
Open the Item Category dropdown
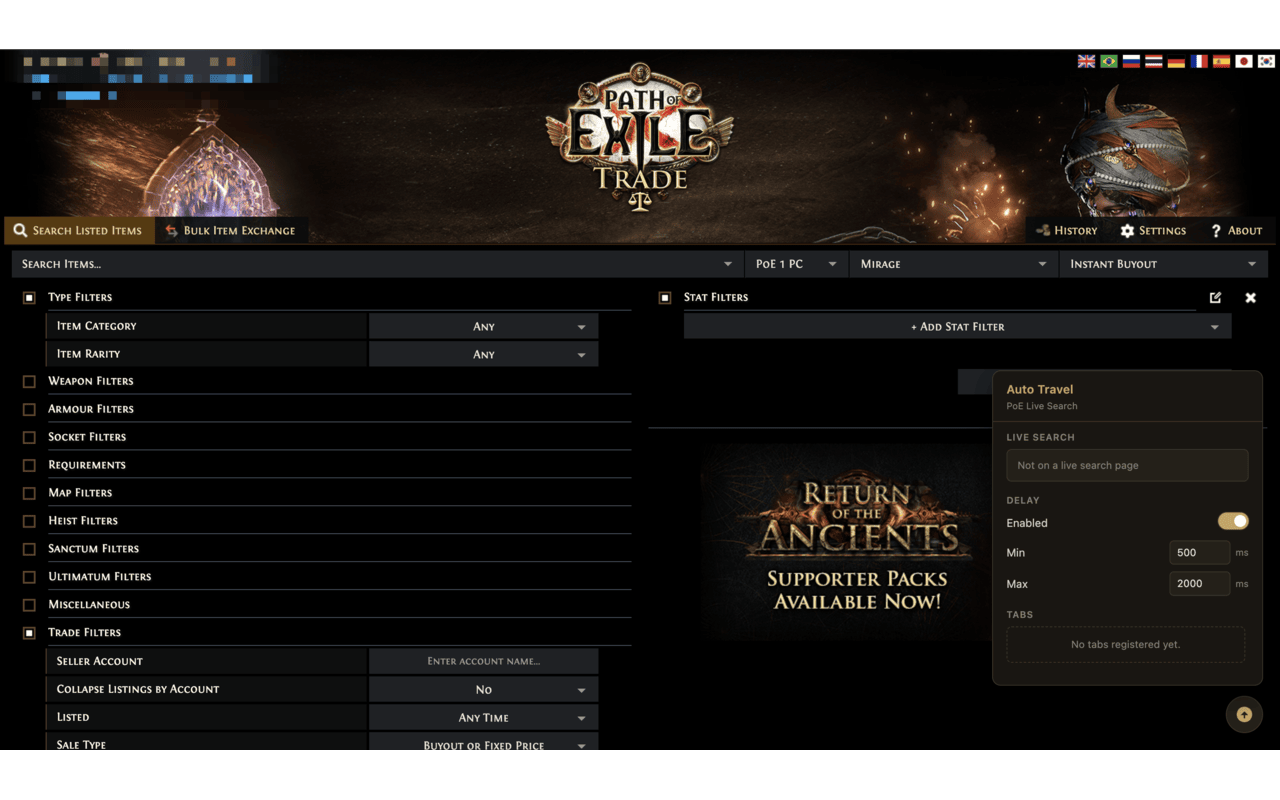point(483,326)
